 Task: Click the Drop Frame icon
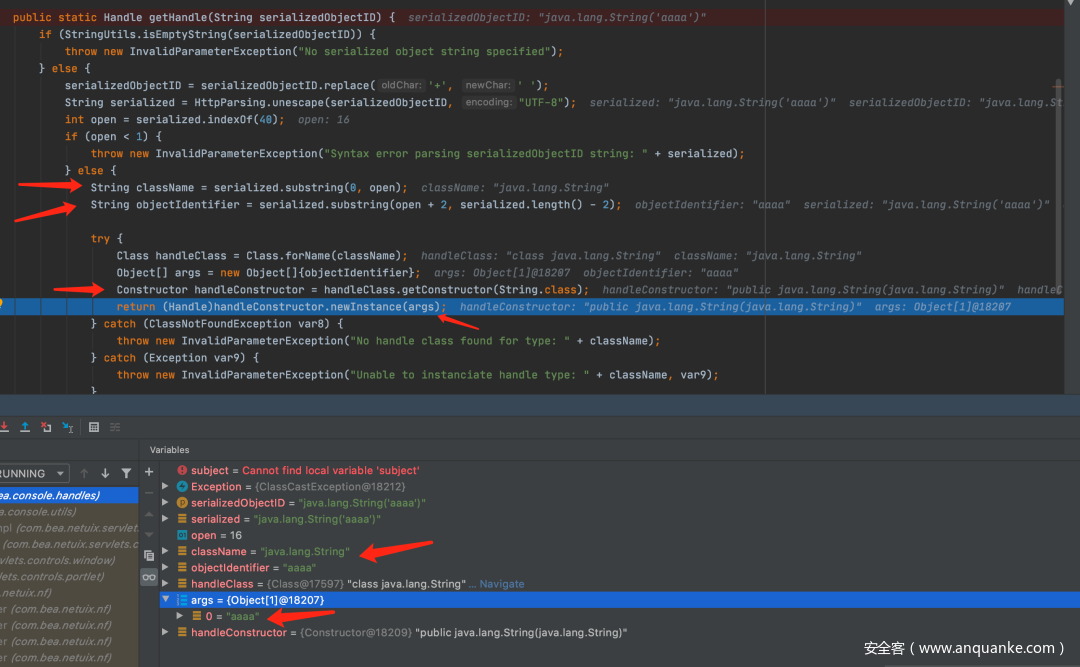[x=46, y=427]
